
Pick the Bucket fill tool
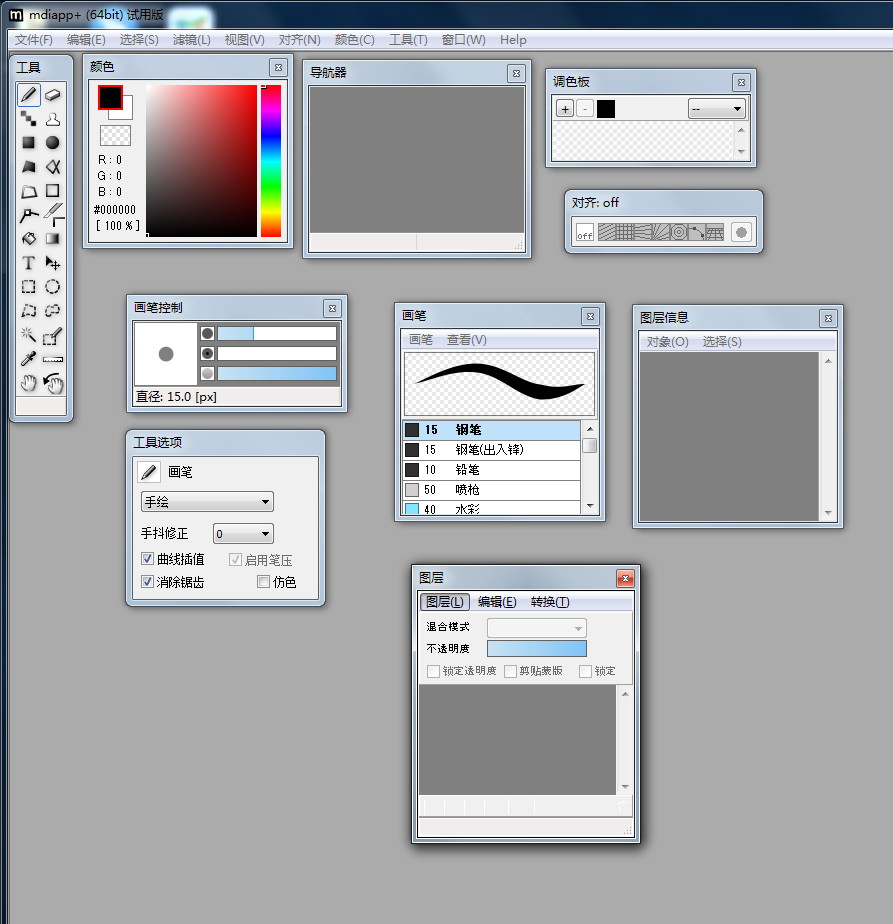tap(29, 239)
